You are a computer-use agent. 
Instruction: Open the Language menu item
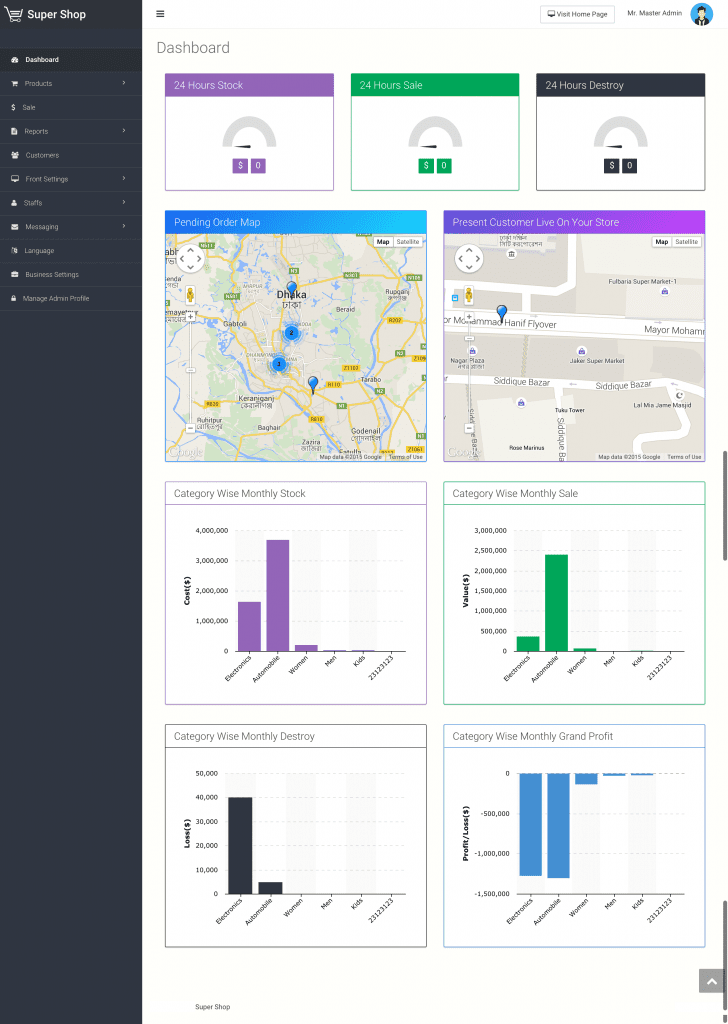click(x=71, y=251)
